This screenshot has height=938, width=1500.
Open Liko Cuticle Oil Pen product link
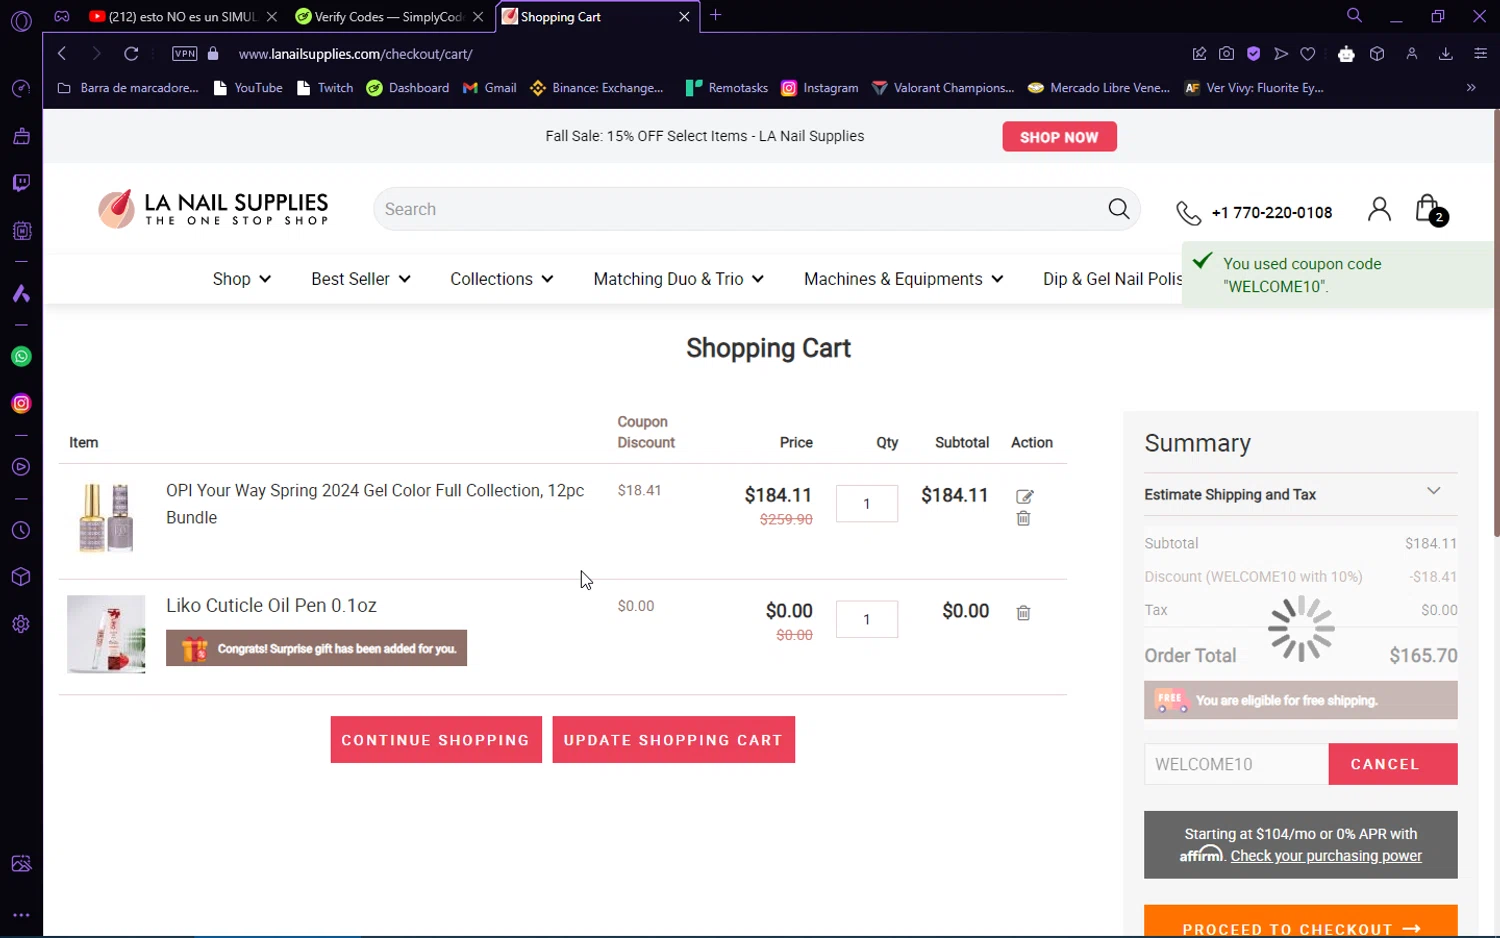tap(271, 606)
